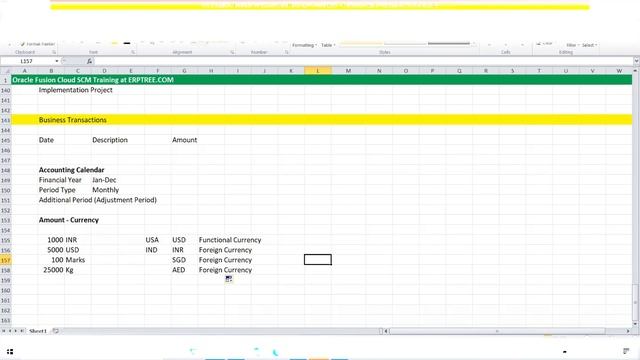Open the Clipboard group dialog launcher
The width and height of the screenshot is (640, 360).
54,52
